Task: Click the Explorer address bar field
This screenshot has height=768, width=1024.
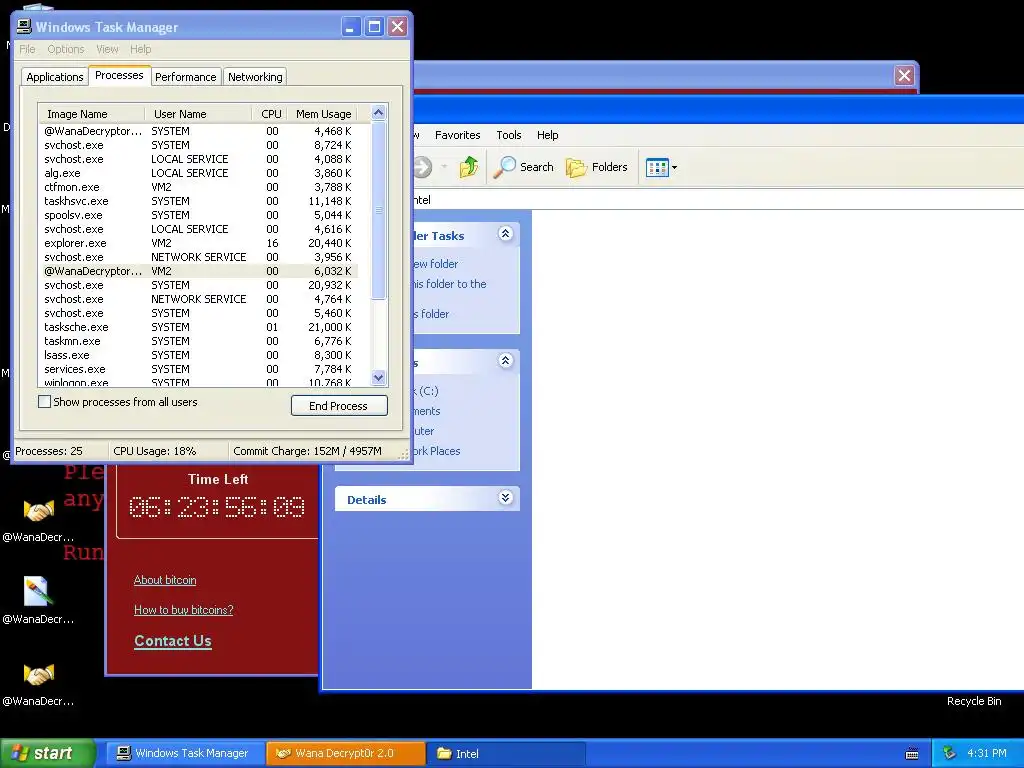Action: point(718,200)
